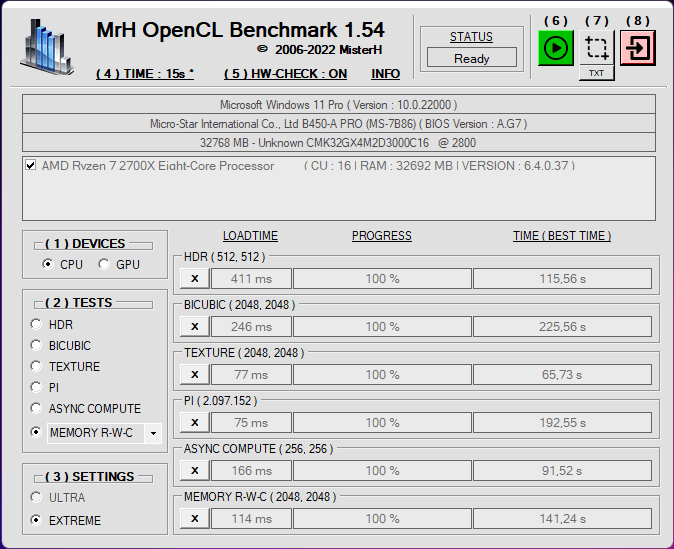This screenshot has height=549, width=674.
Task: Select the GPU device radio button
Action: click(x=104, y=264)
